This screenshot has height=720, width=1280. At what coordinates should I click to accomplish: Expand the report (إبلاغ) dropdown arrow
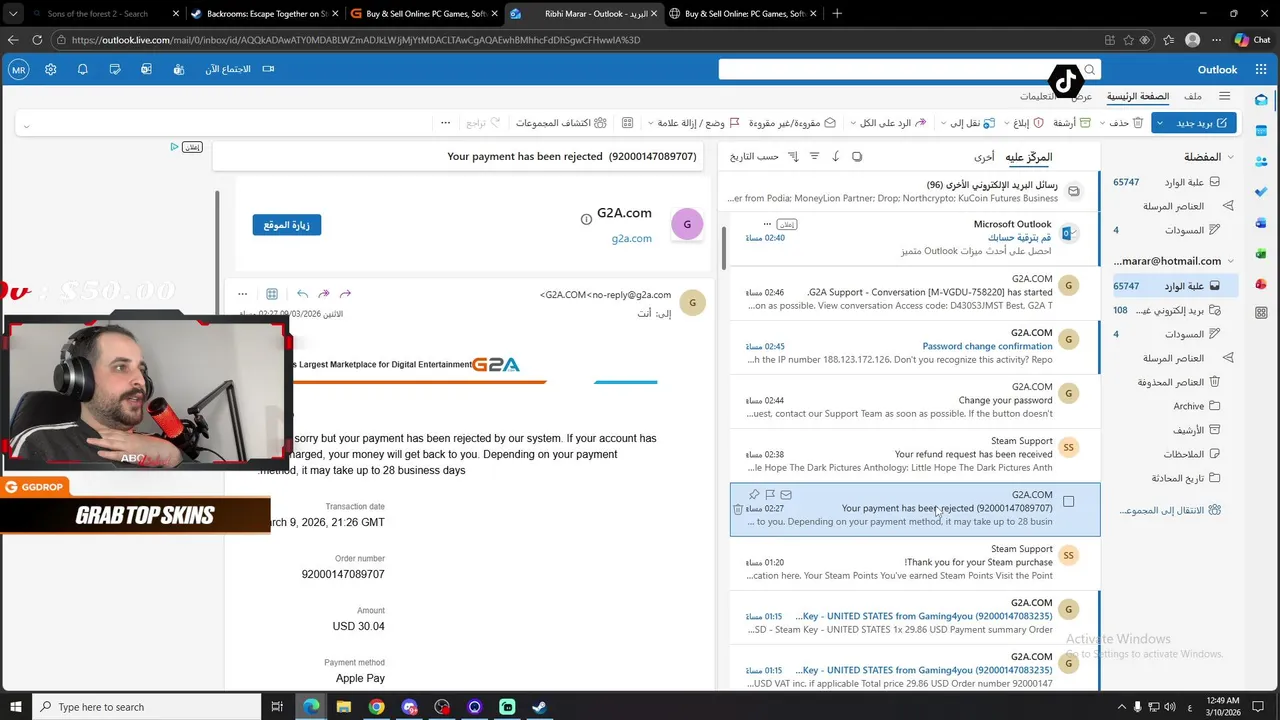coord(1007,123)
